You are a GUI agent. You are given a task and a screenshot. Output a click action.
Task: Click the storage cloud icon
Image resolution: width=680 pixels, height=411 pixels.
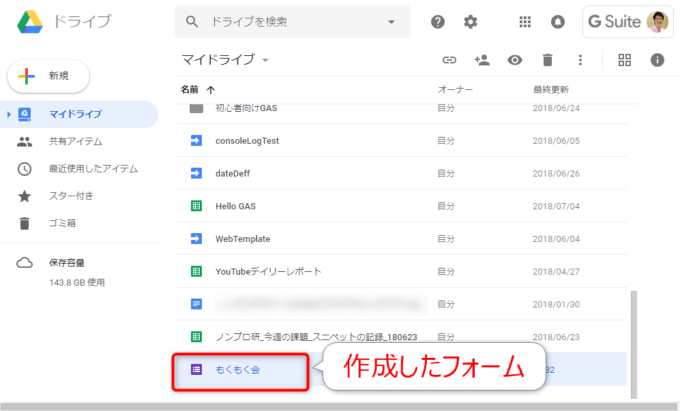coord(24,263)
